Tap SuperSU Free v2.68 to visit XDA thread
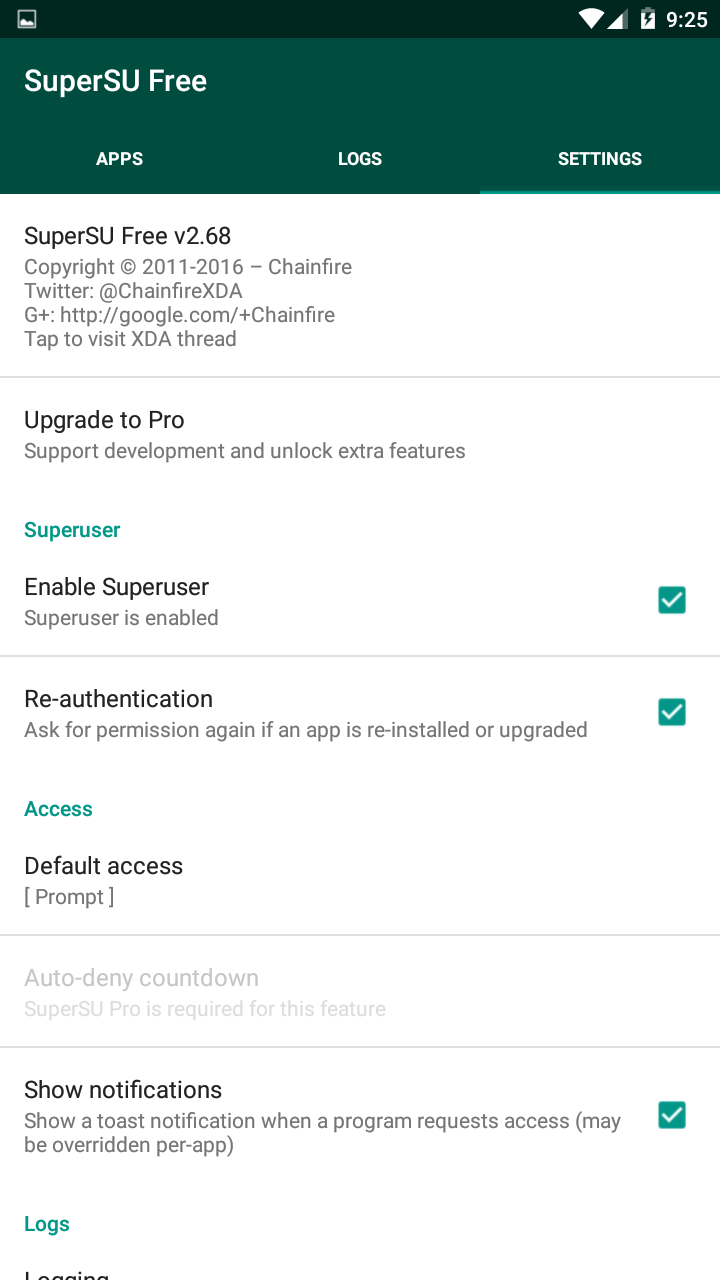The image size is (720, 1280). click(128, 236)
